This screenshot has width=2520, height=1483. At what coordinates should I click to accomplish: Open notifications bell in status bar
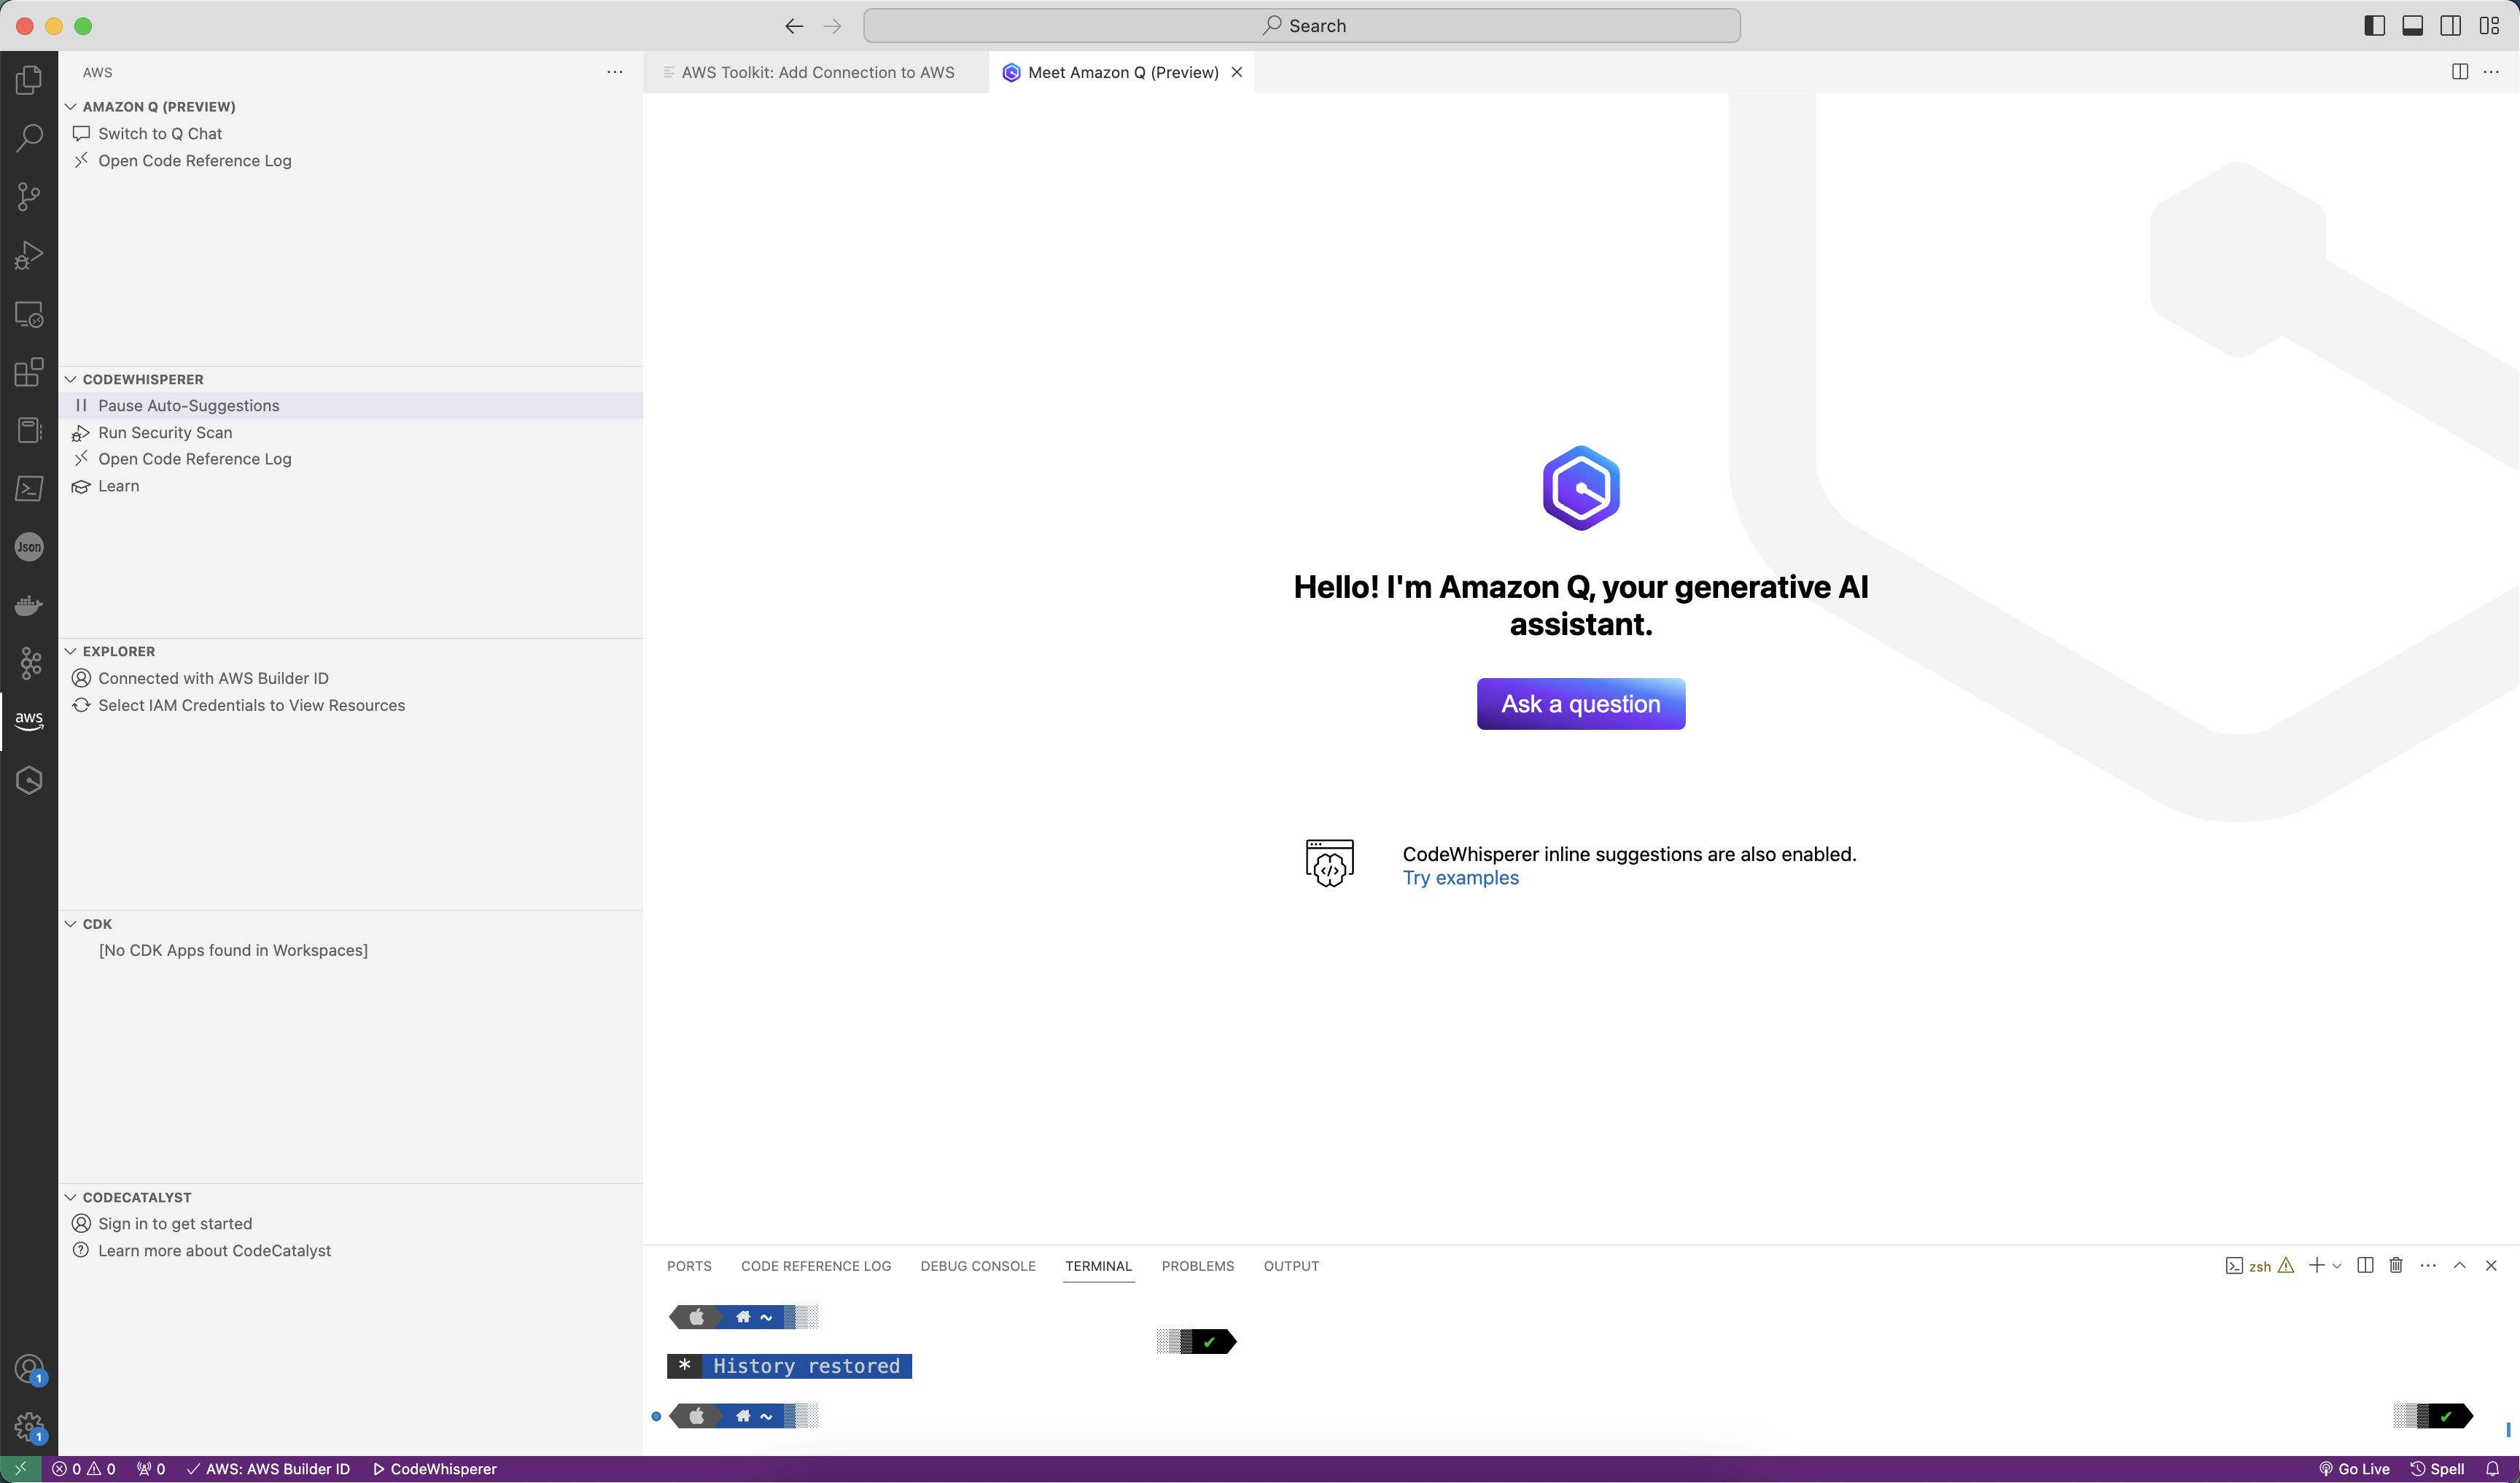point(2493,1469)
